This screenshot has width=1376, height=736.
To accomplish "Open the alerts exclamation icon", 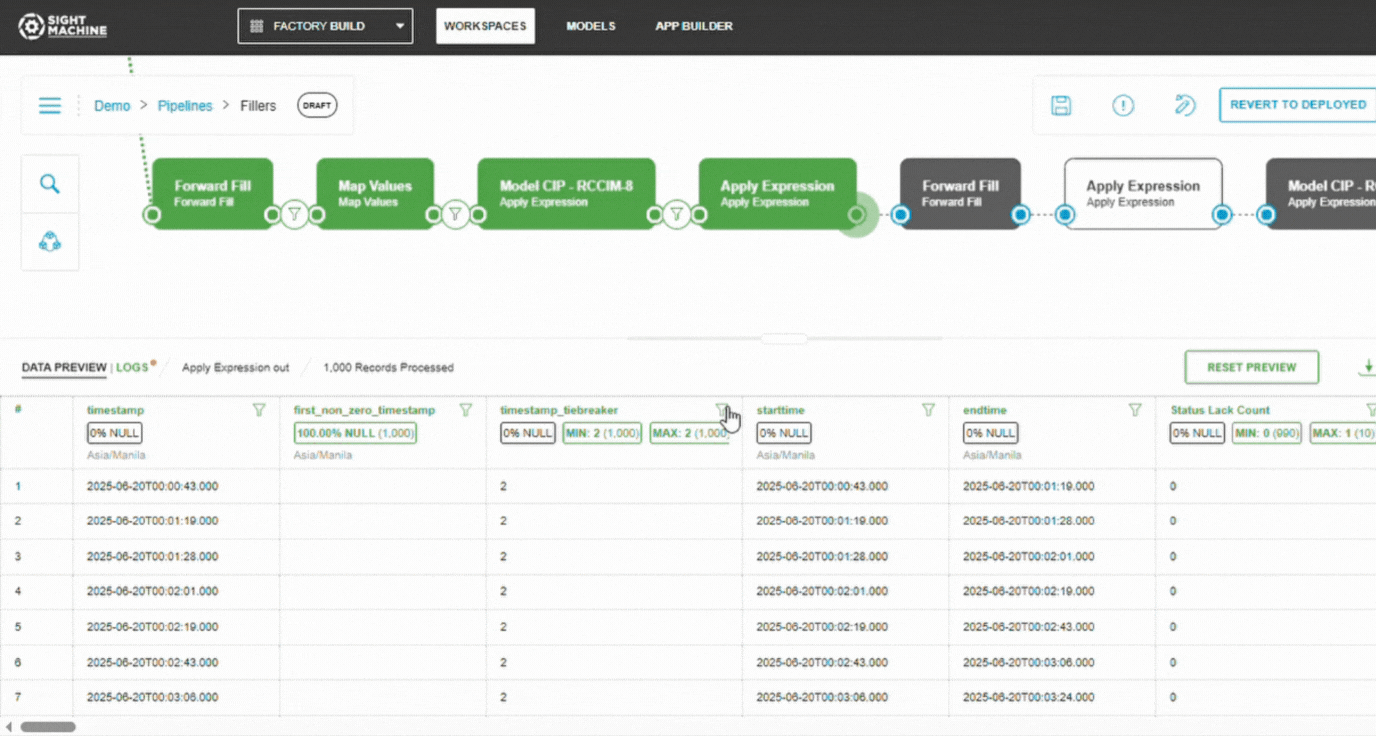I will coord(1123,105).
